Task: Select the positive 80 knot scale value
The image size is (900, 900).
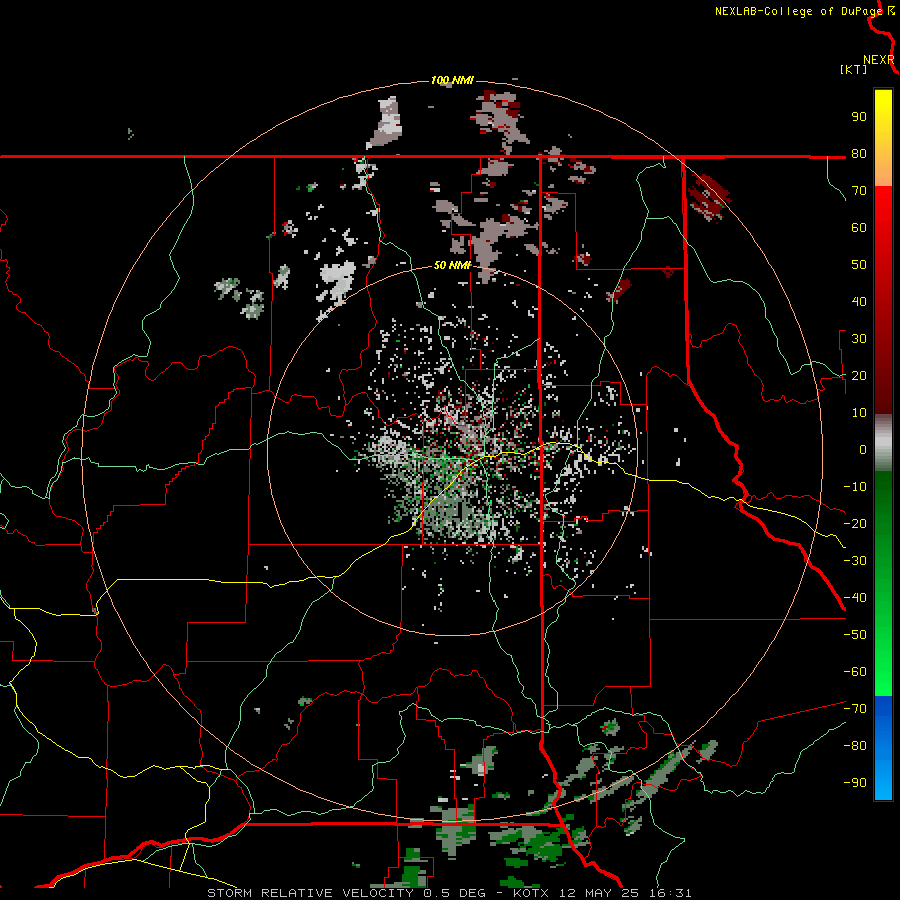Action: 859,154
